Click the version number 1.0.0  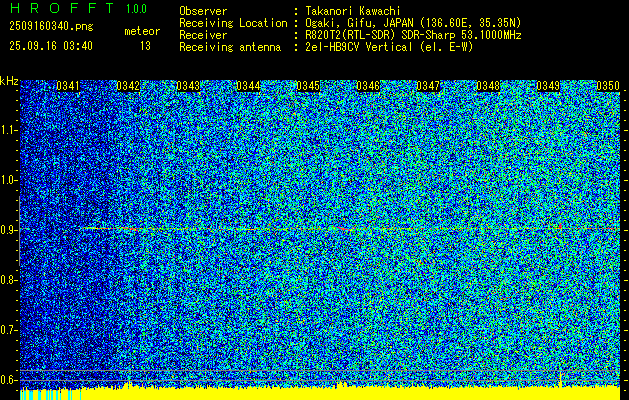tap(136, 8)
